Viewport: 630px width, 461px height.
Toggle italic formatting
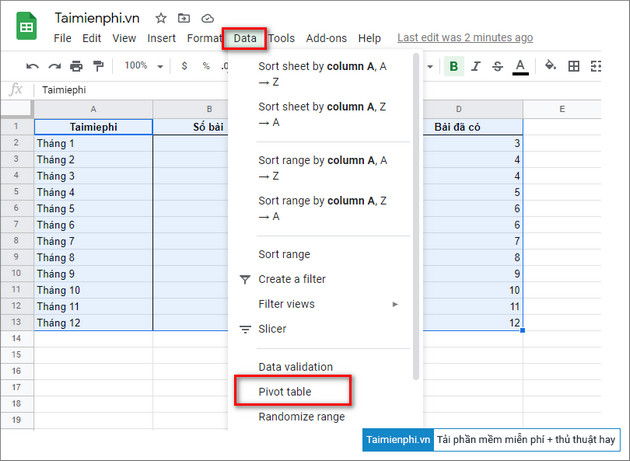pyautogui.click(x=476, y=66)
